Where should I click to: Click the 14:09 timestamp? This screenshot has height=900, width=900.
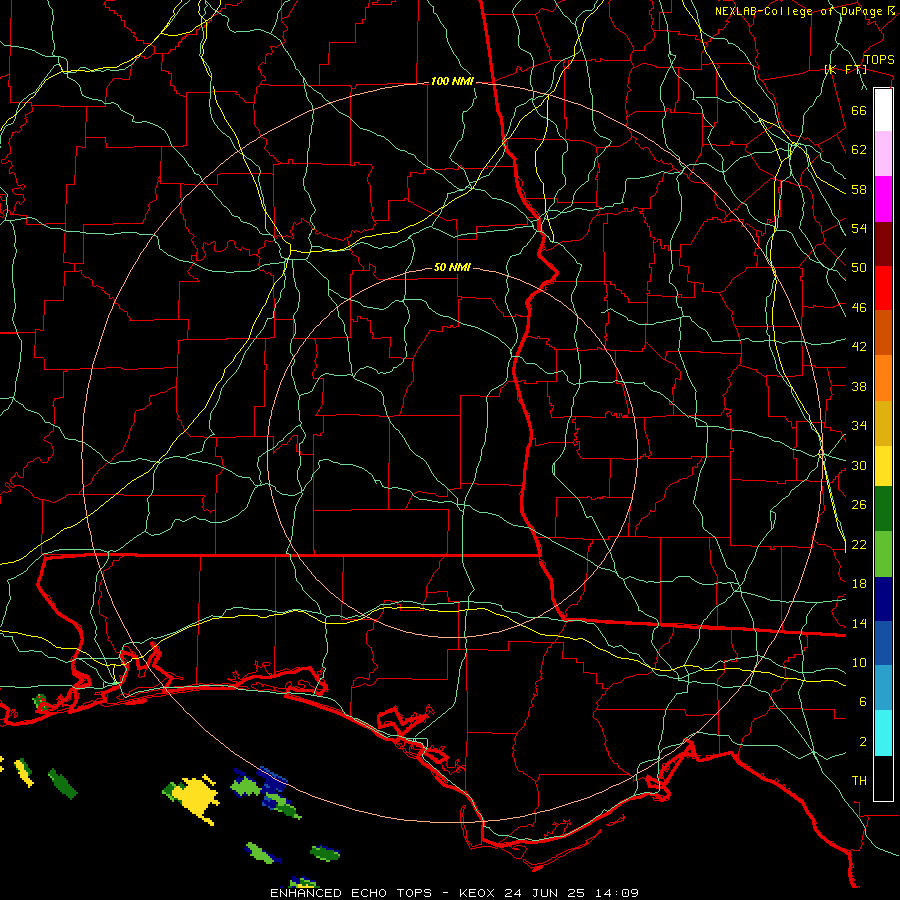click(x=616, y=893)
